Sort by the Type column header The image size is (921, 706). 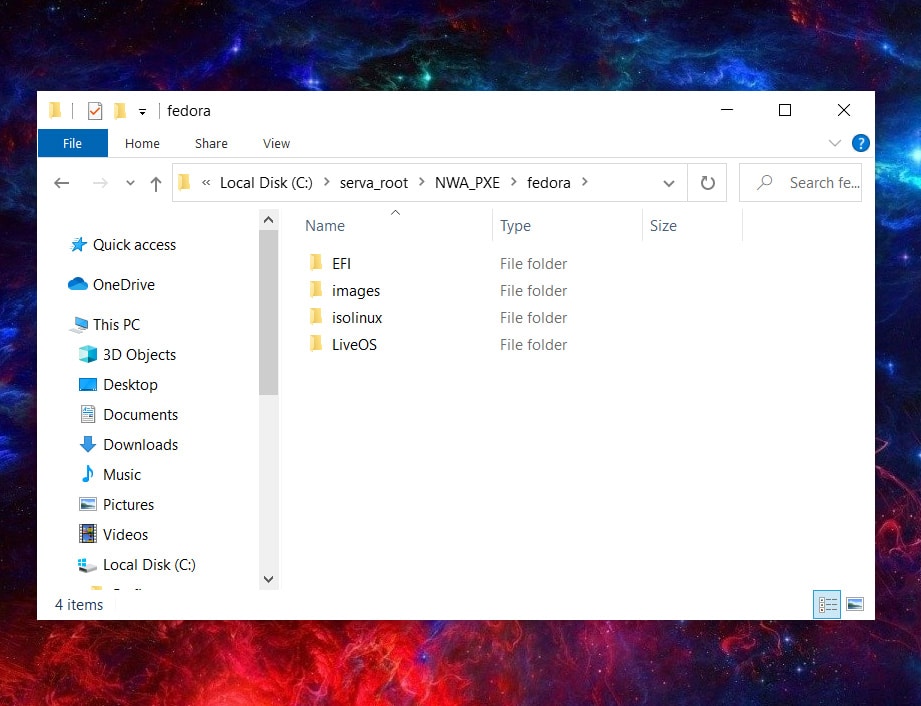click(515, 226)
